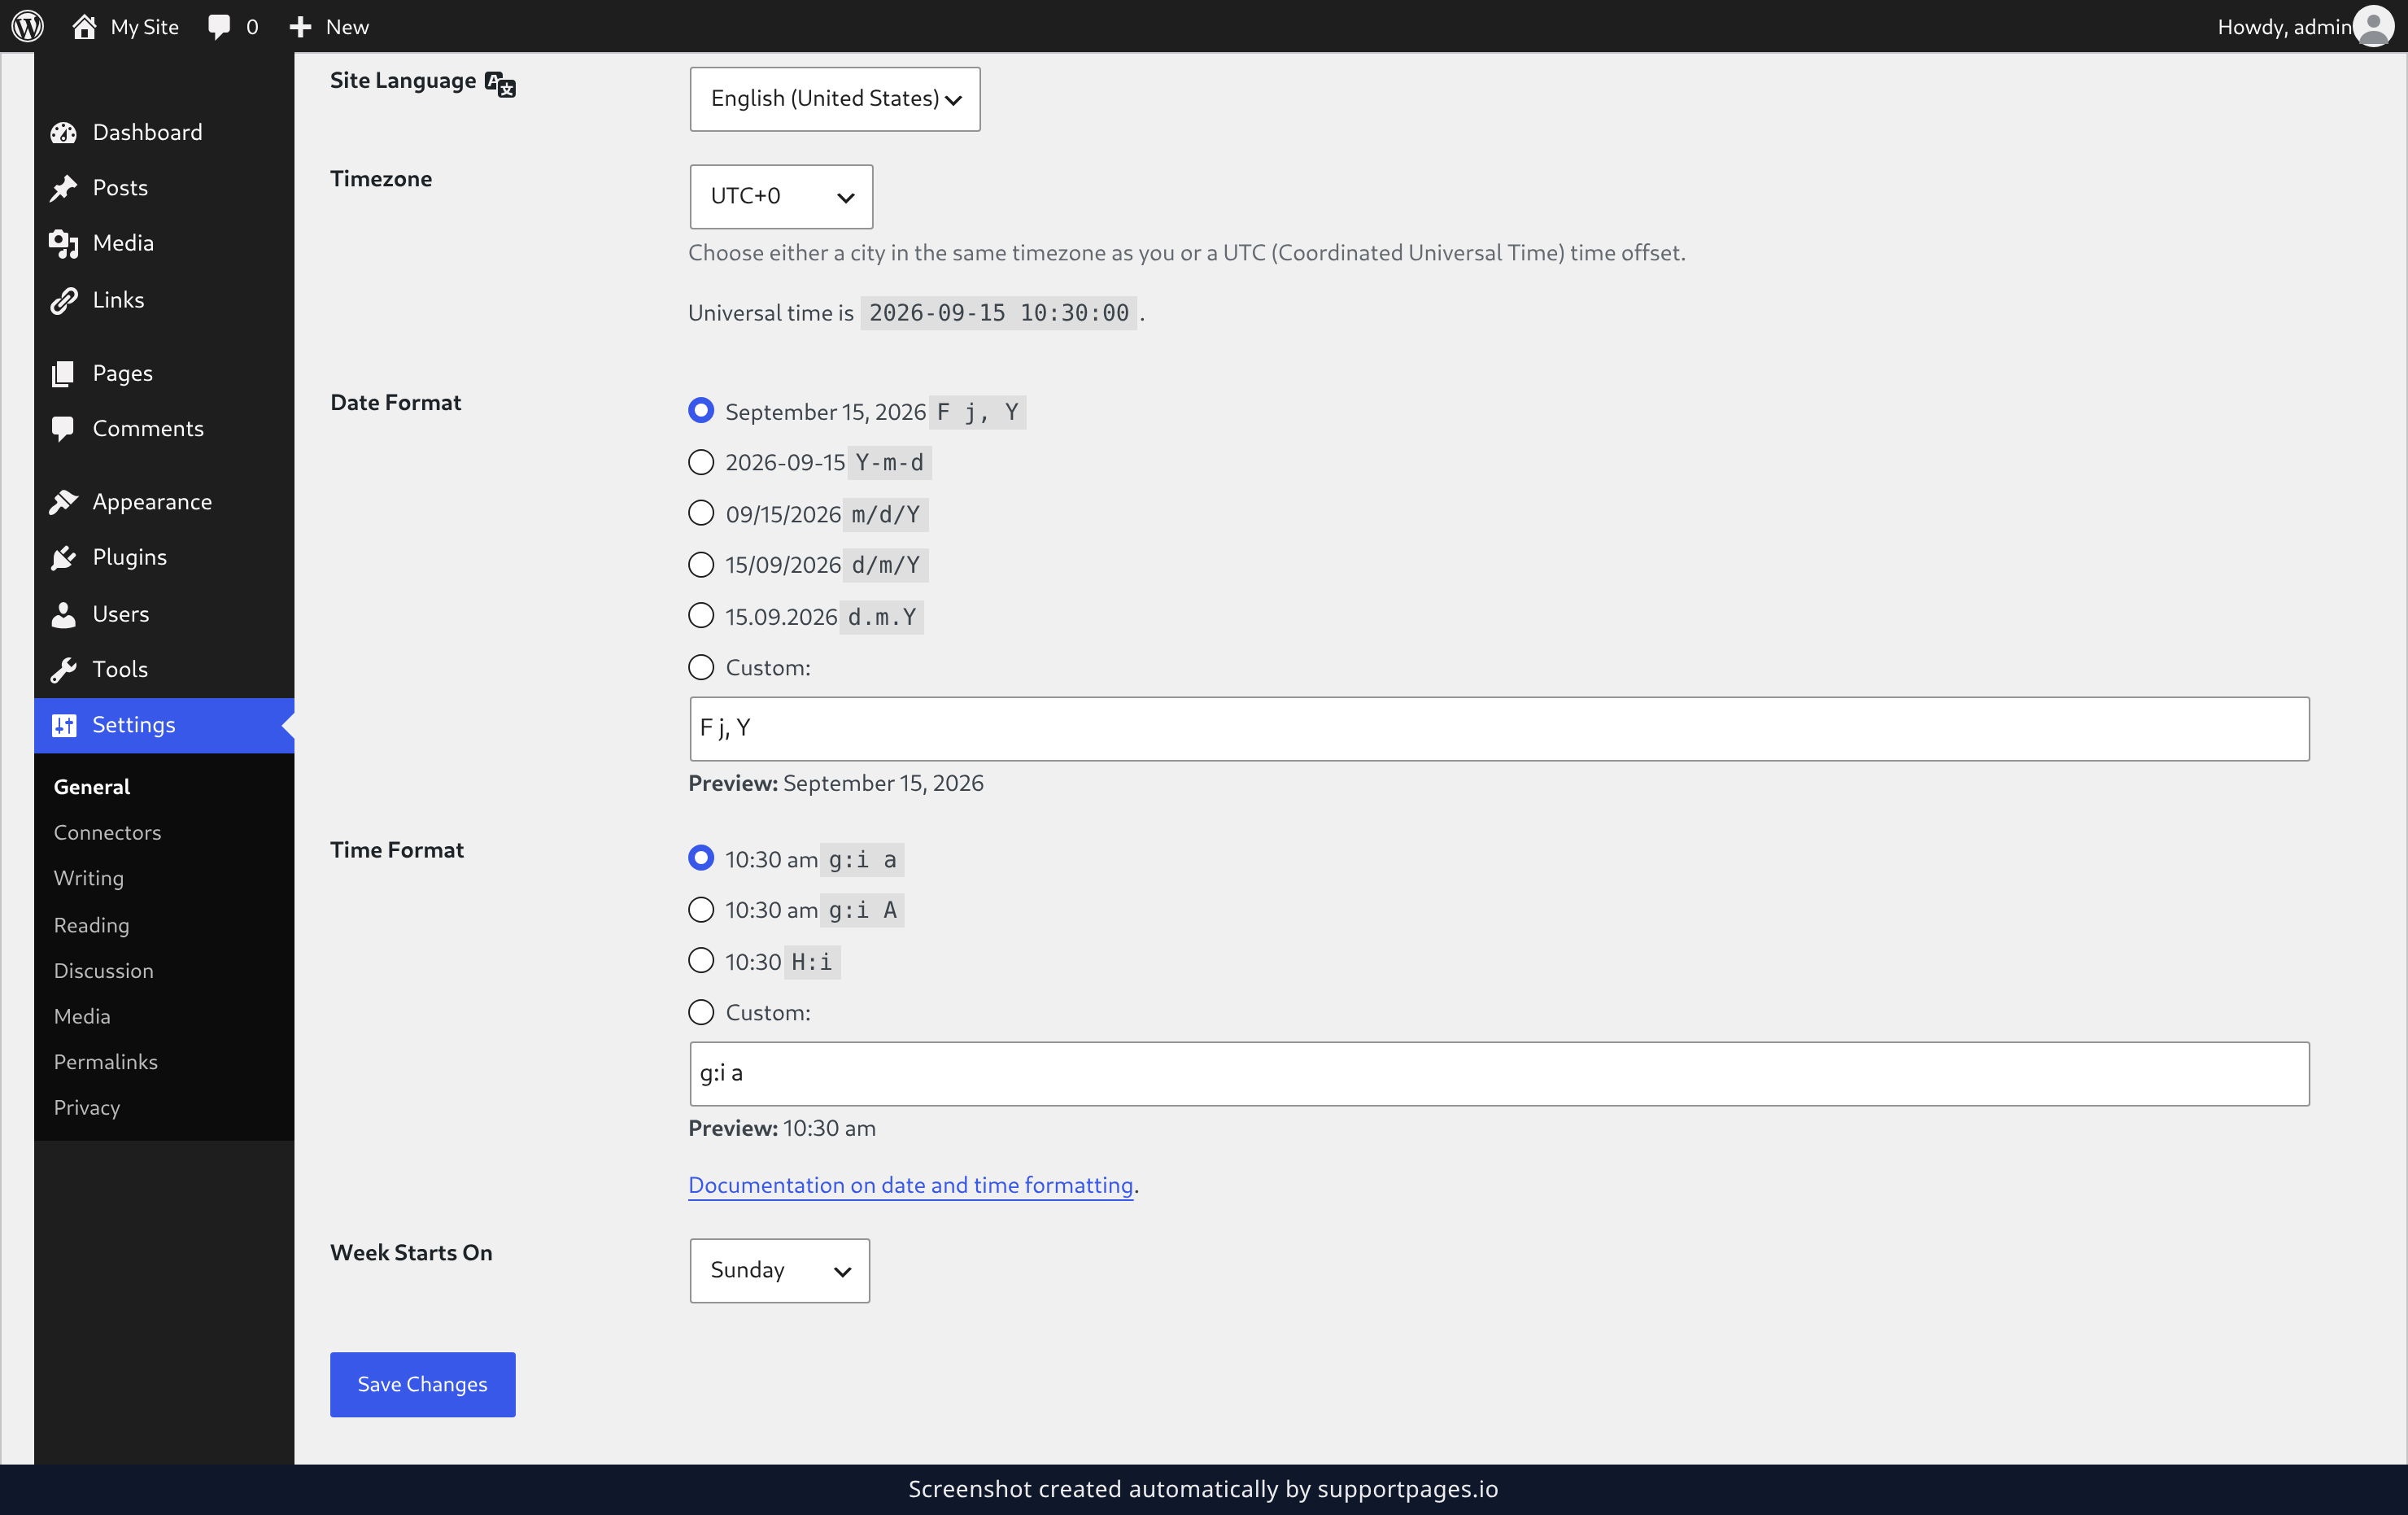Expand the Timezone UTC+0 dropdown

[781, 196]
